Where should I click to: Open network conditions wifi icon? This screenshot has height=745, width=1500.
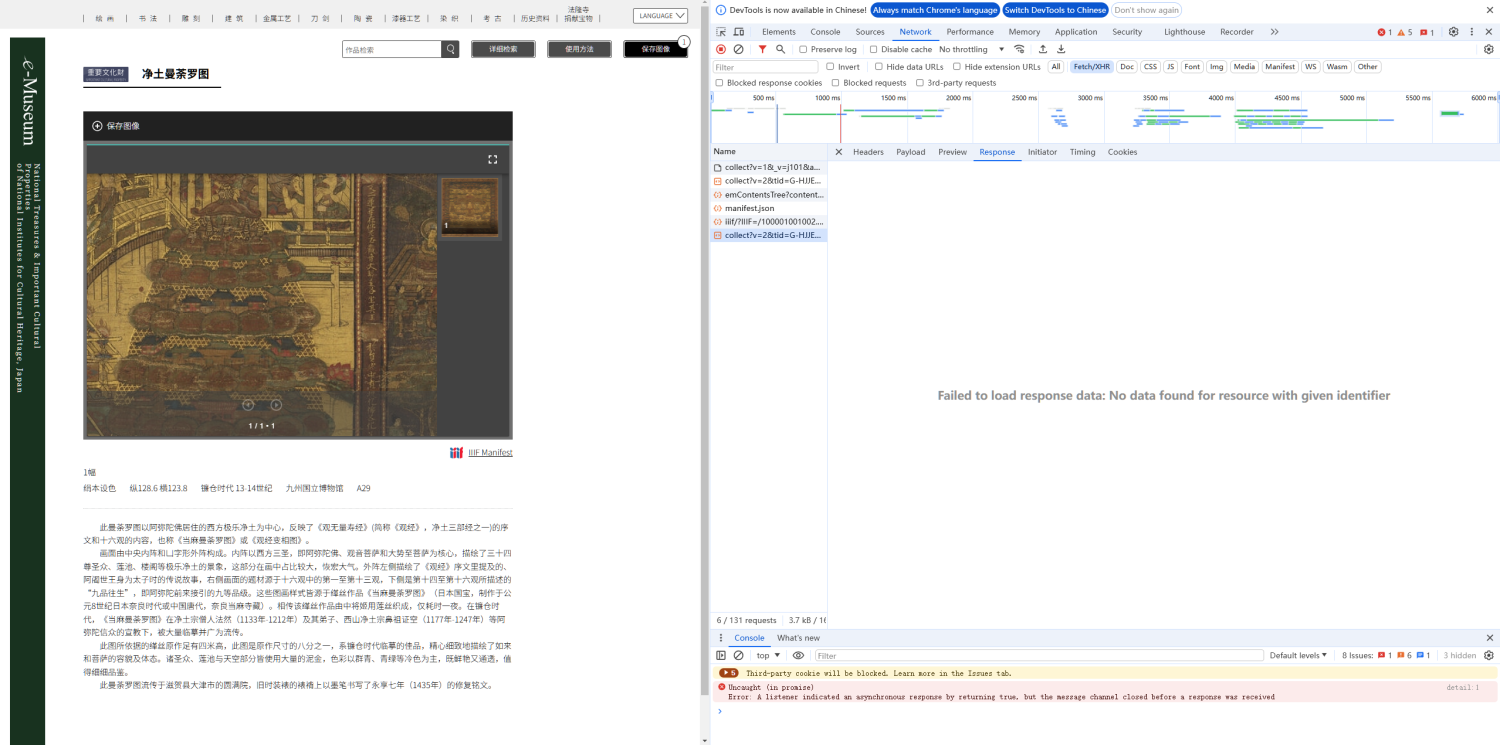pos(1019,49)
